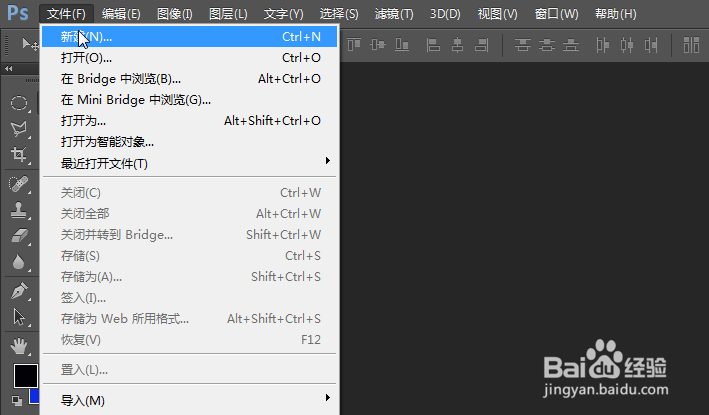Select the Hand tool
Screen dimensions: 709x415
[19, 347]
